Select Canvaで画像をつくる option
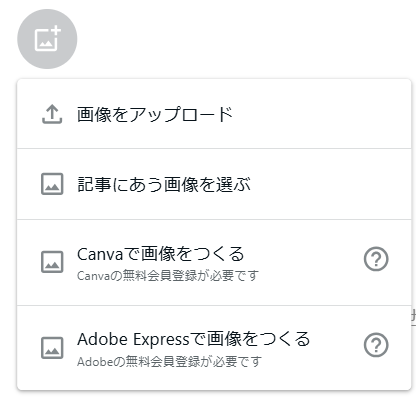The height and width of the screenshot is (398, 416). pyautogui.click(x=214, y=262)
